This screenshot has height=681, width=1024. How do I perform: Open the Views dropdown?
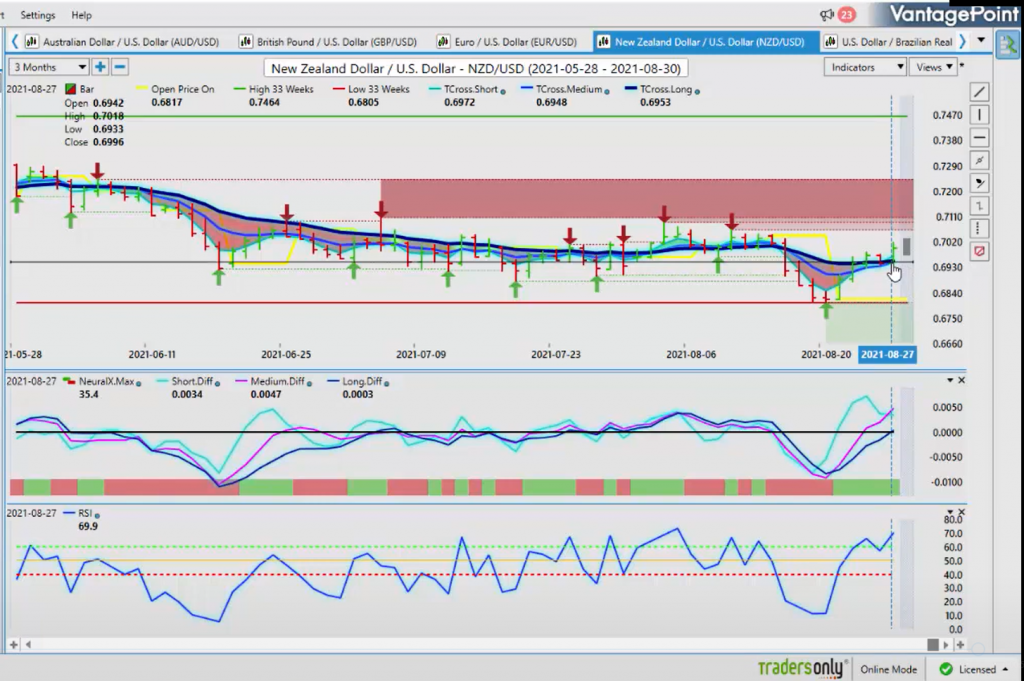click(934, 67)
